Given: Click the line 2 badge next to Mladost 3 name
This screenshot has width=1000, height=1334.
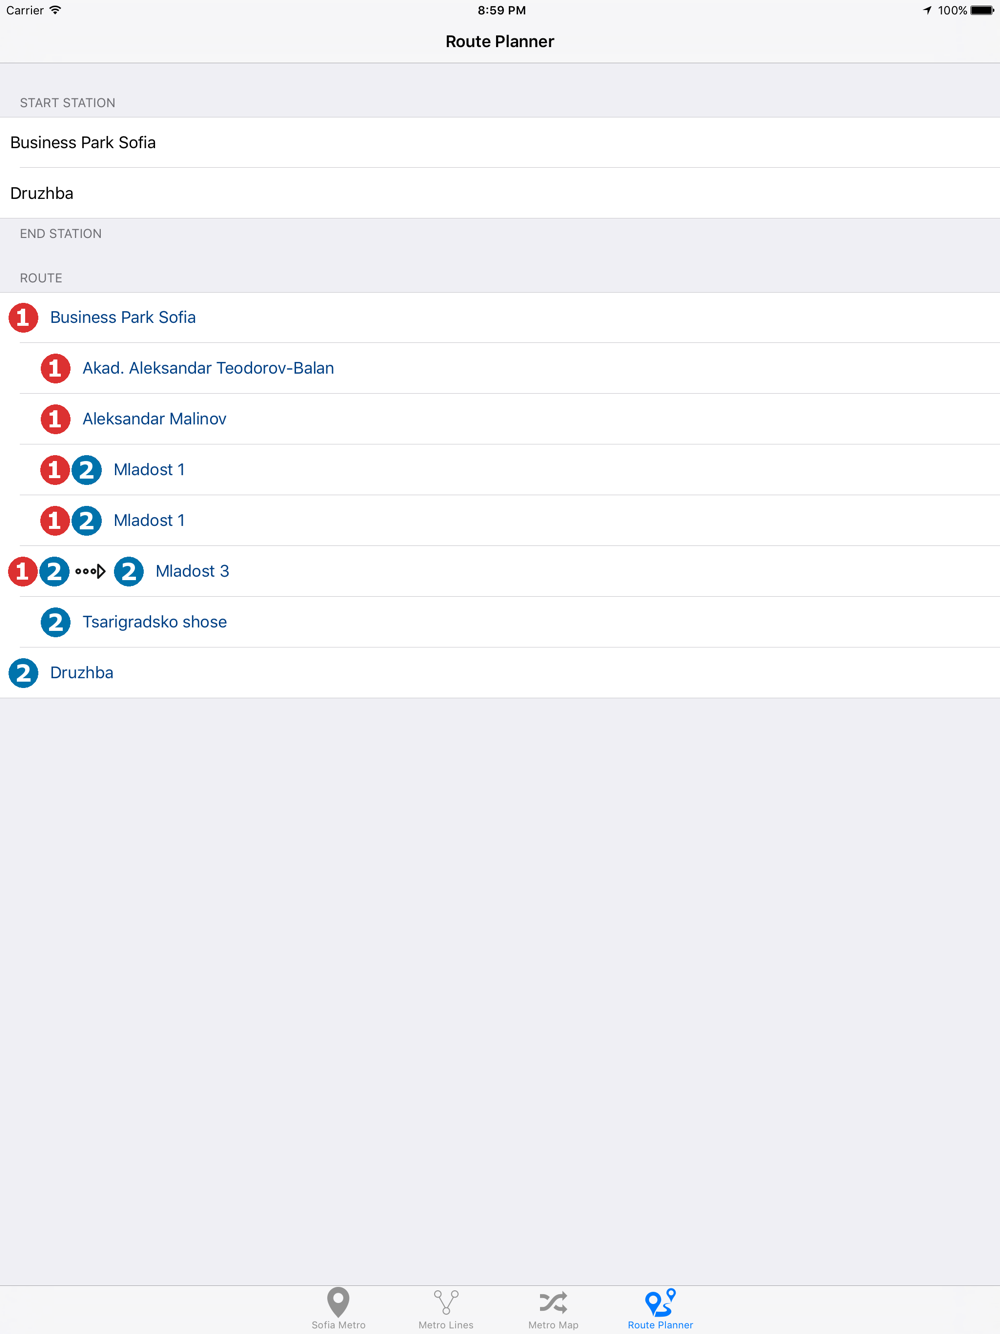Looking at the screenshot, I should coord(128,572).
